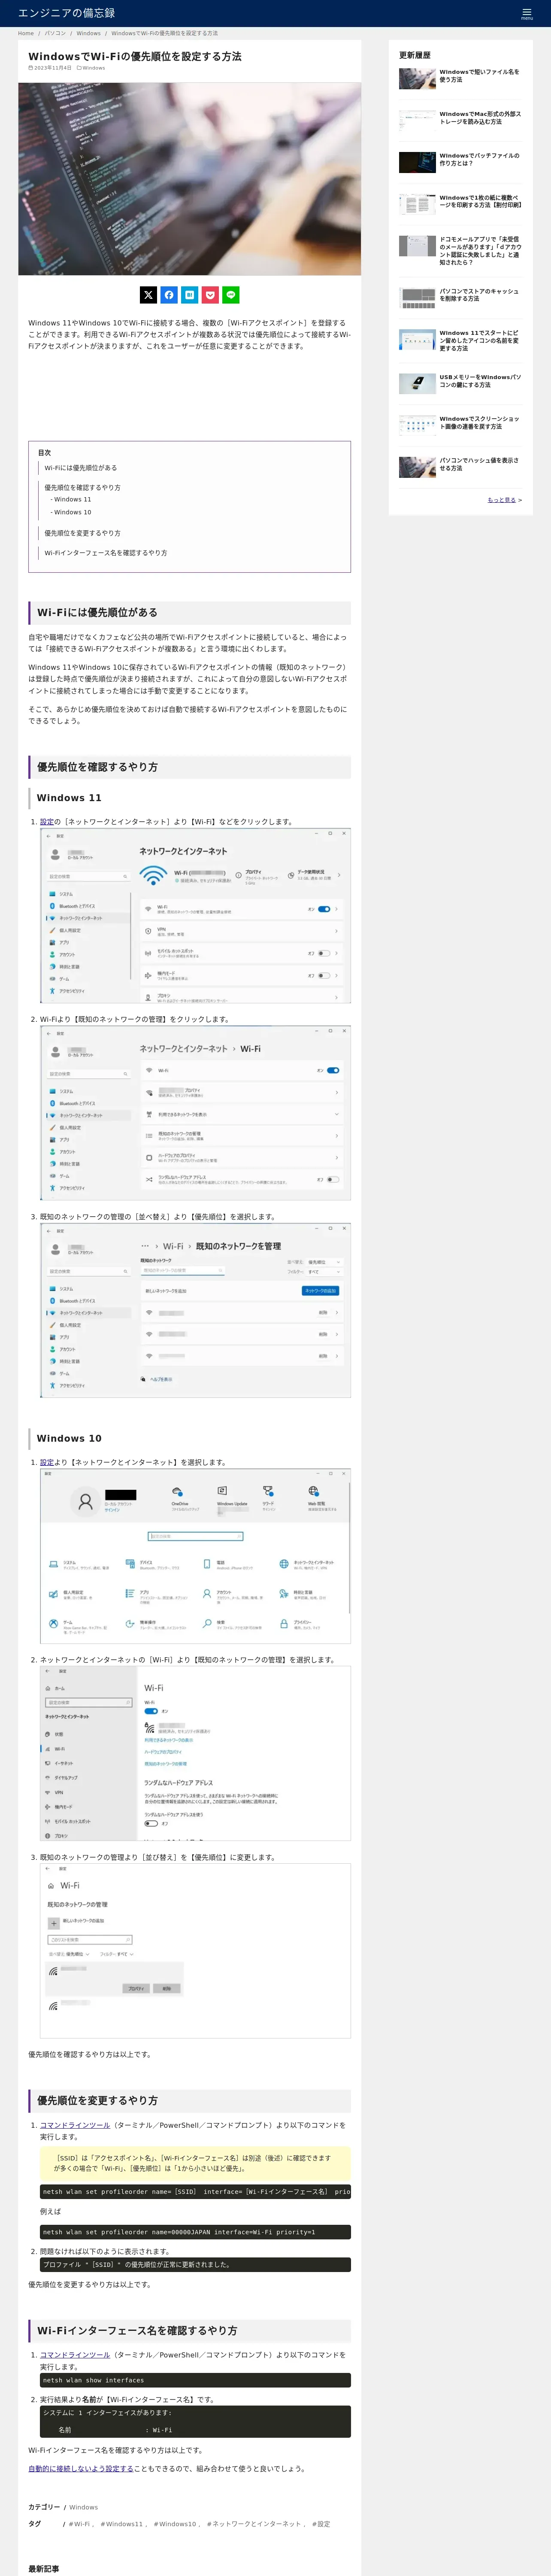Open sidebar article about printing multiple pages

tap(480, 201)
